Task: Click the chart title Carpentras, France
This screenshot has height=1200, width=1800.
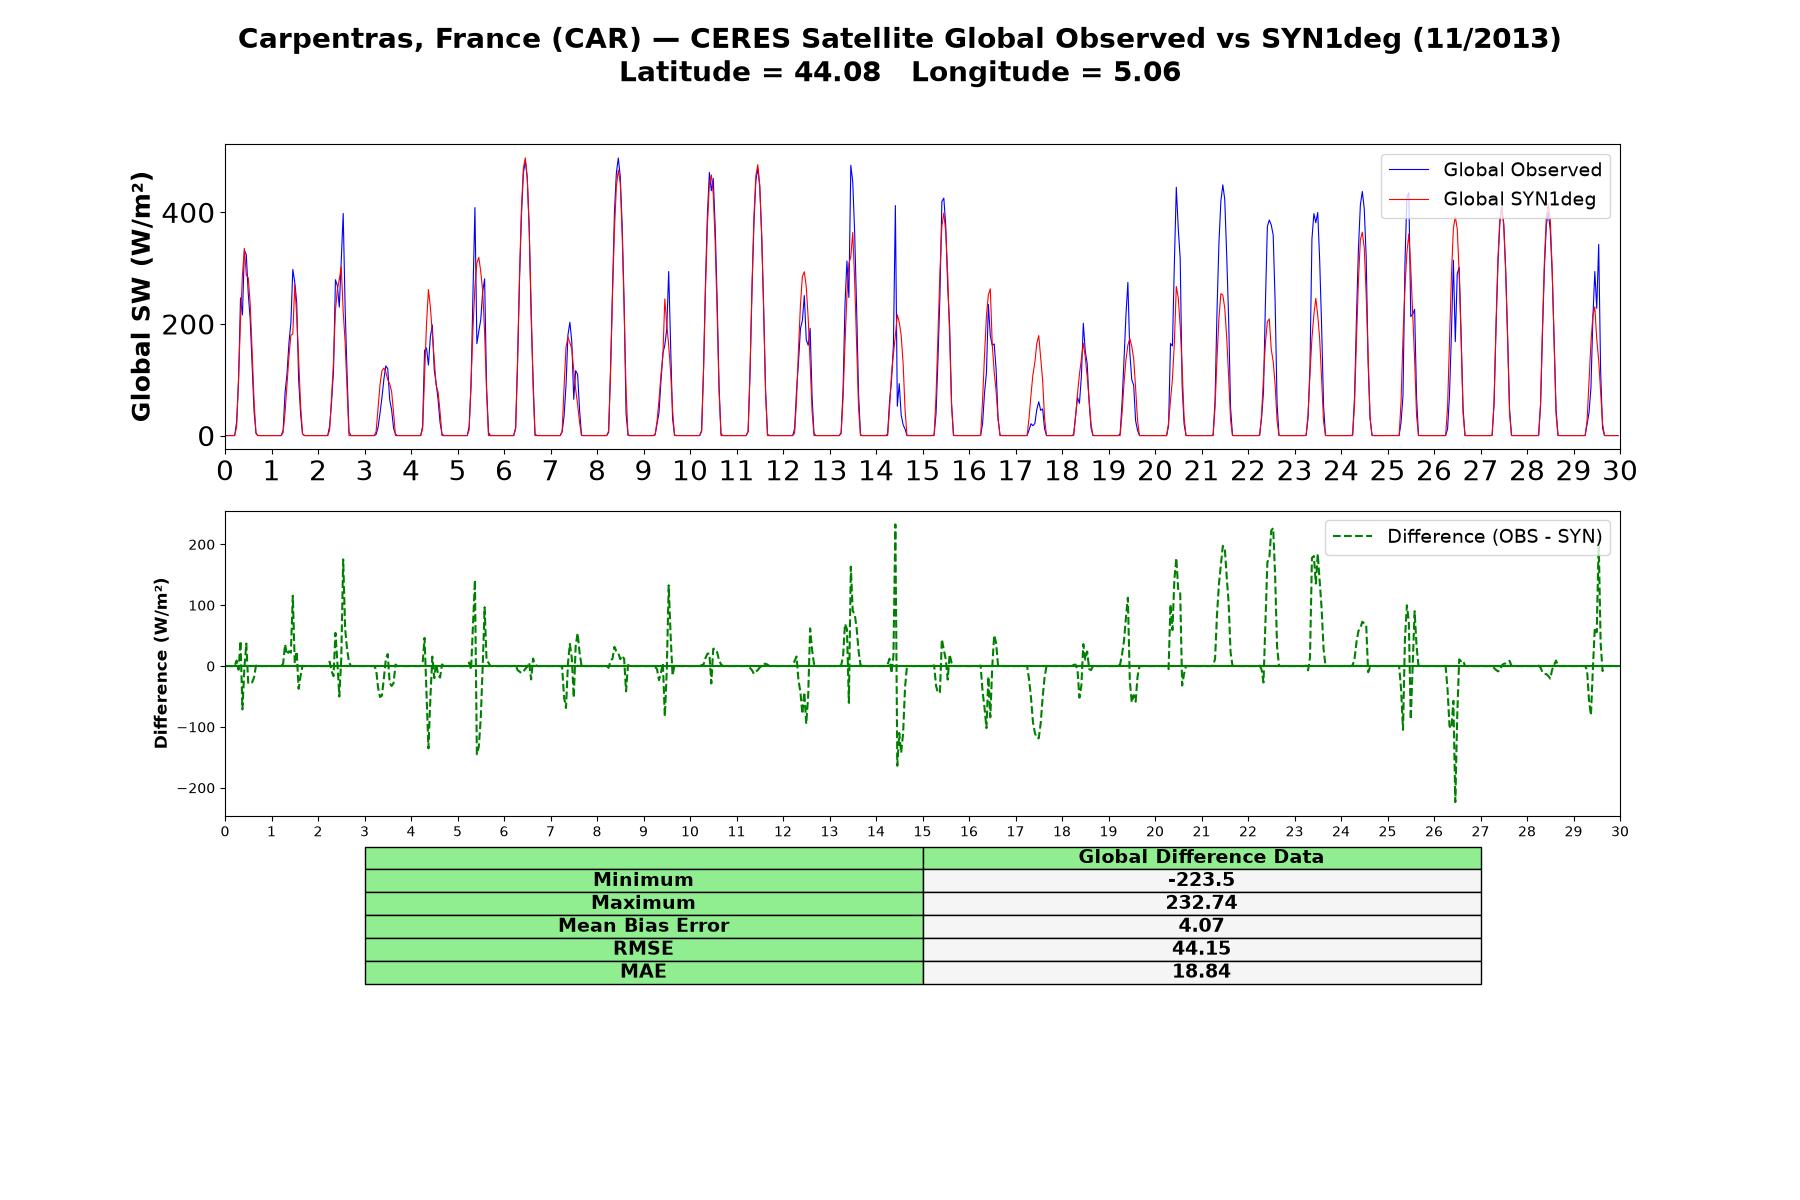Action: click(x=899, y=39)
